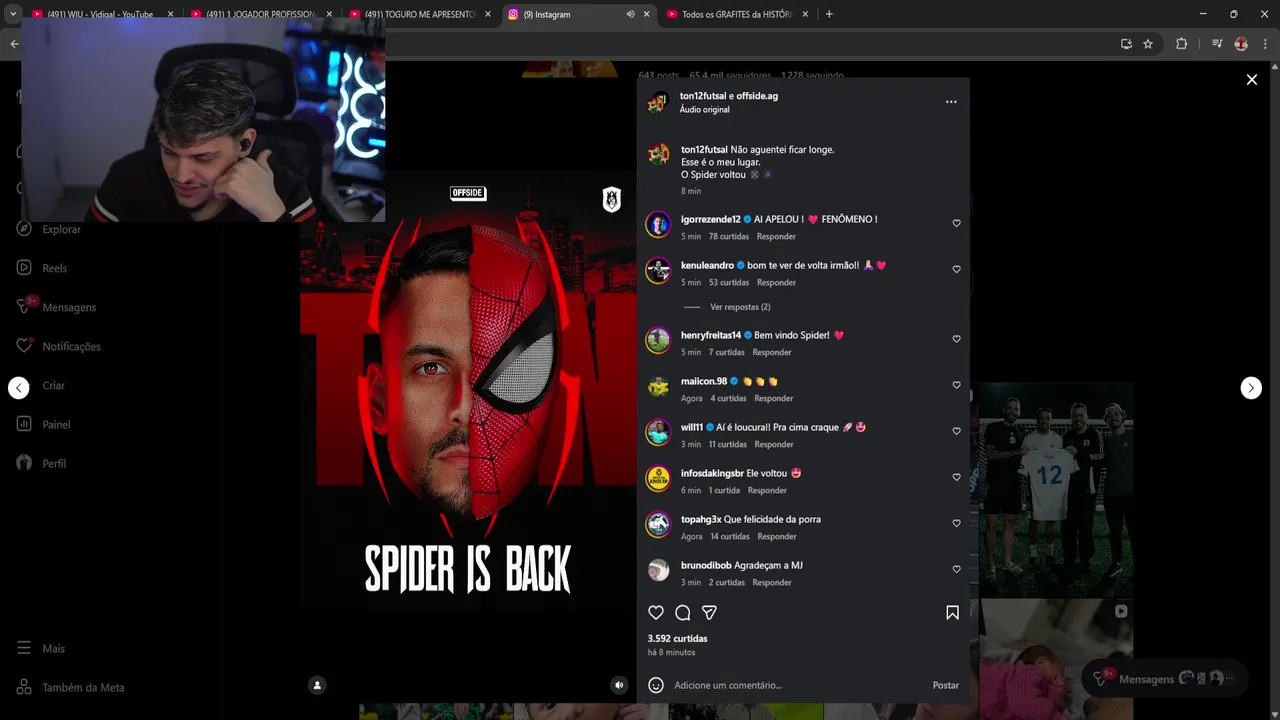The image size is (1280, 720).
Task: Switch to 1 JOGADOR PROFISSIONAL tab
Action: coord(260,14)
